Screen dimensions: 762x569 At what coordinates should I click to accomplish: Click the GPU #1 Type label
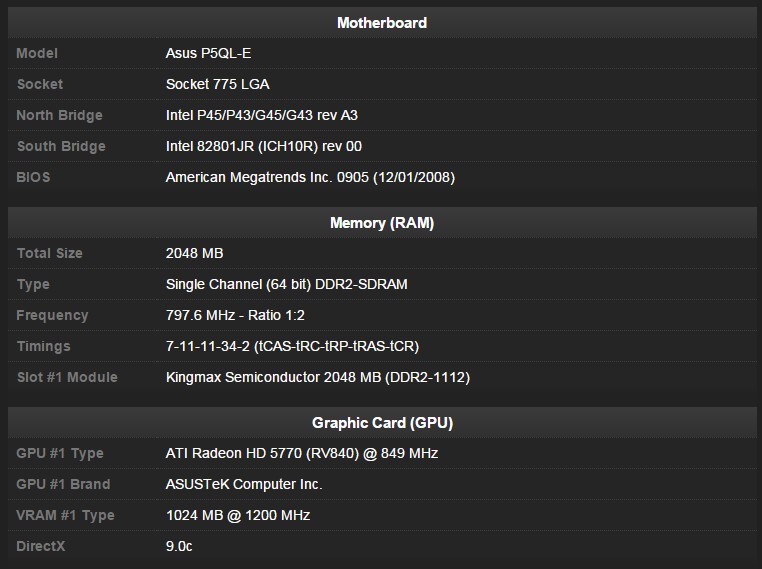click(x=60, y=453)
